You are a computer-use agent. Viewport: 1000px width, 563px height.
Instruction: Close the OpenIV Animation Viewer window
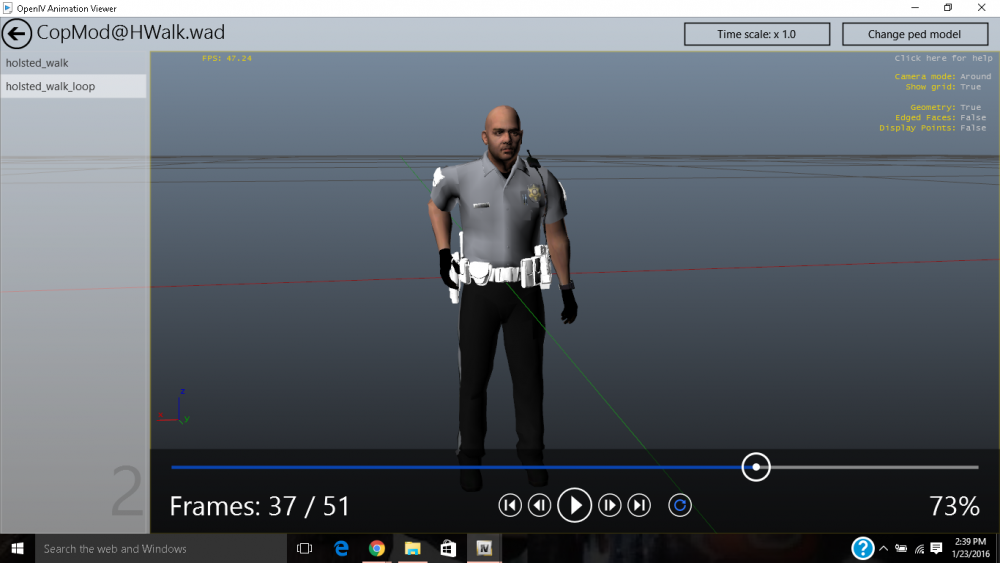coord(982,8)
